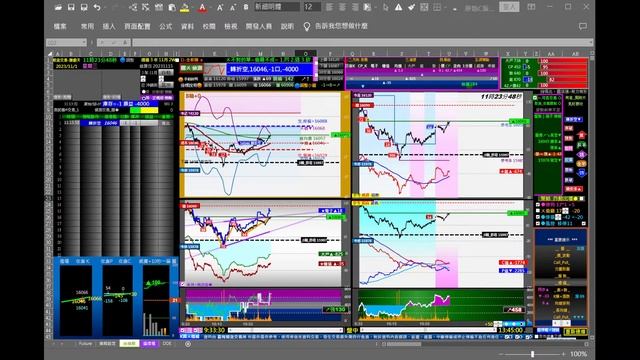Open the borders grid icon
The width and height of the screenshot is (640, 360).
tap(437, 7)
